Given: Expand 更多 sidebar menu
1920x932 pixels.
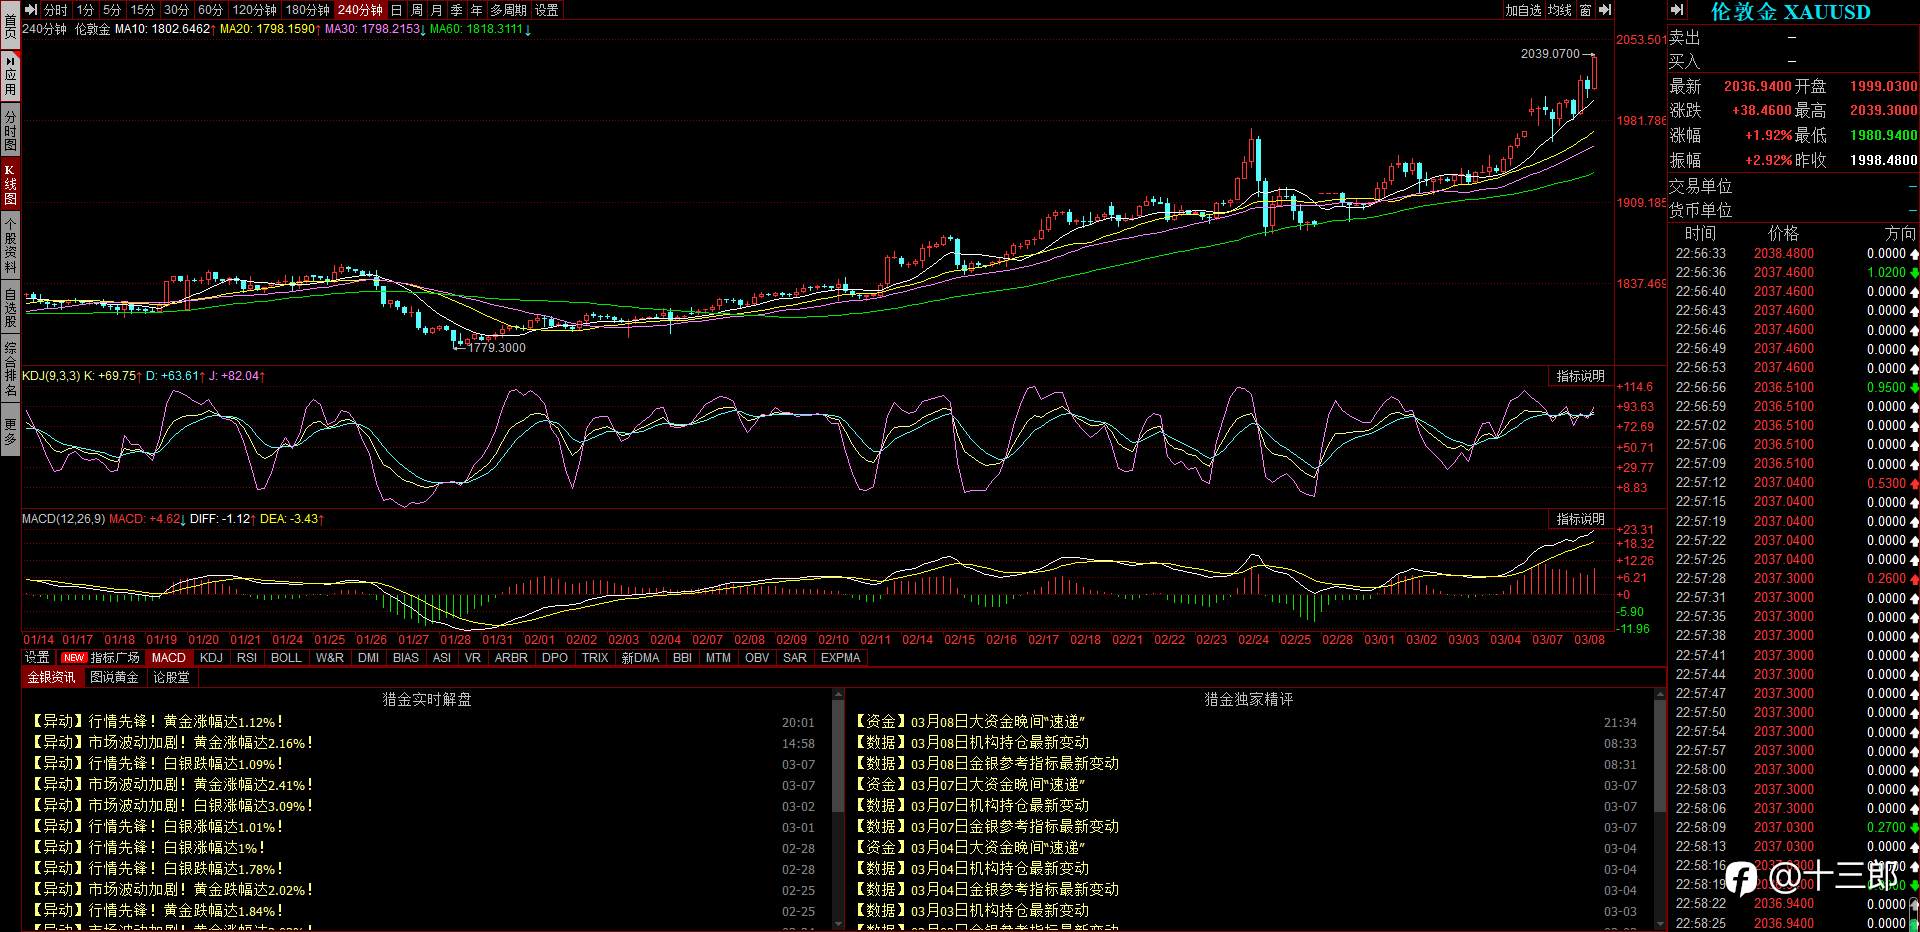Looking at the screenshot, I should tap(10, 431).
